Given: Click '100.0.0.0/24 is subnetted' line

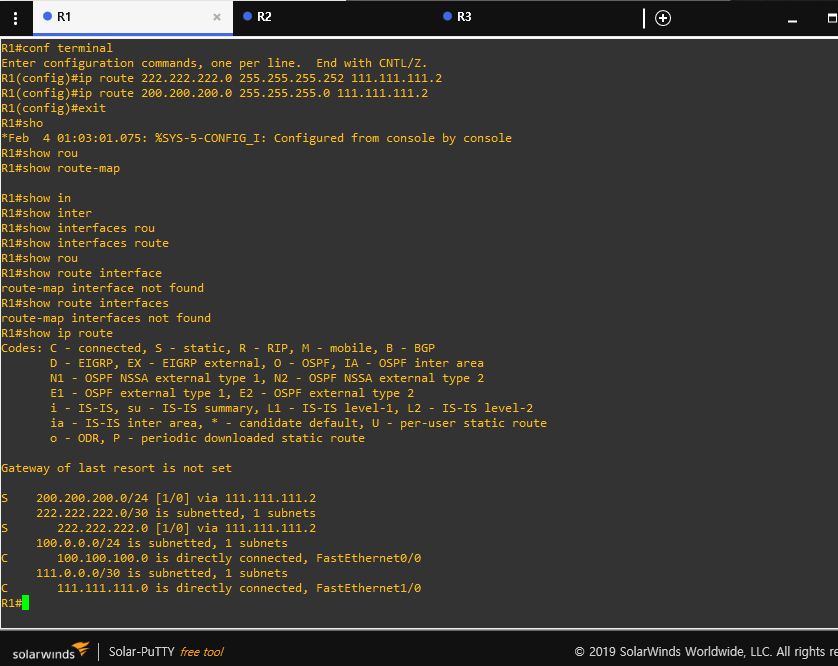Looking at the screenshot, I should (162, 543).
